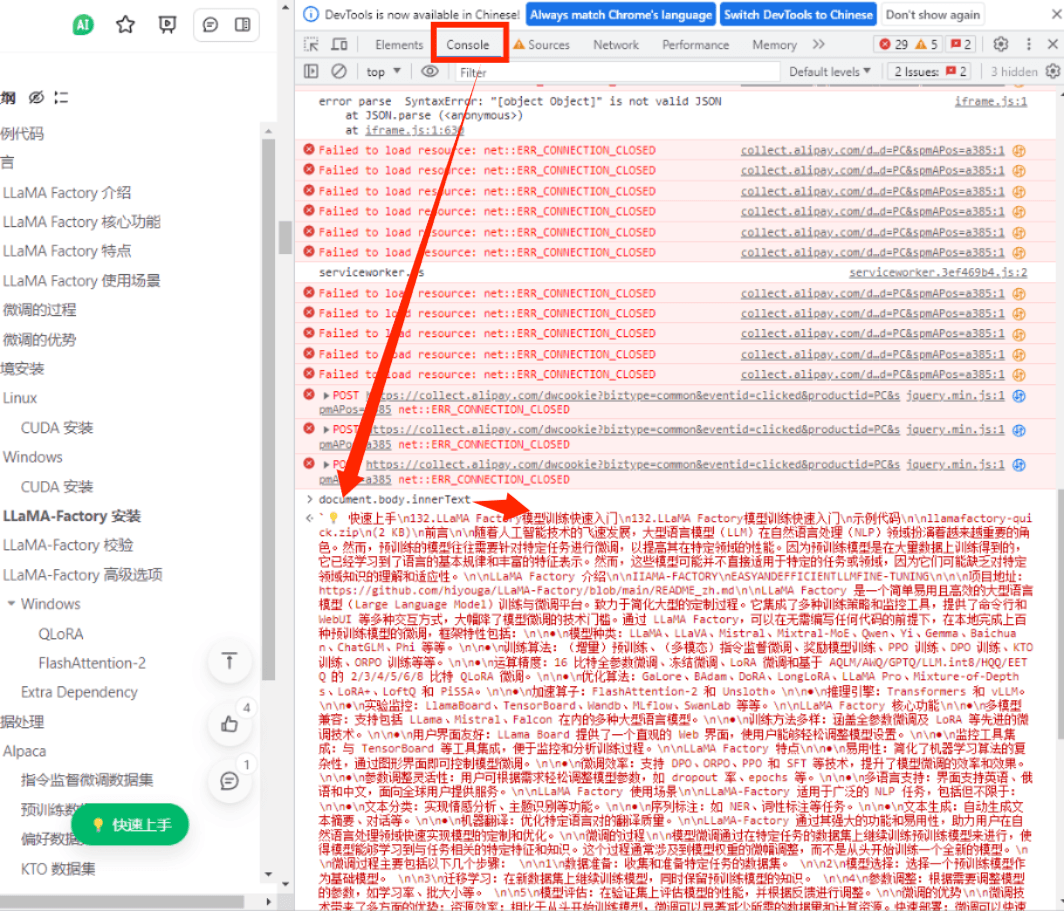Click Always match Chrome's language button
The height and width of the screenshot is (911, 1064).
[x=621, y=14]
